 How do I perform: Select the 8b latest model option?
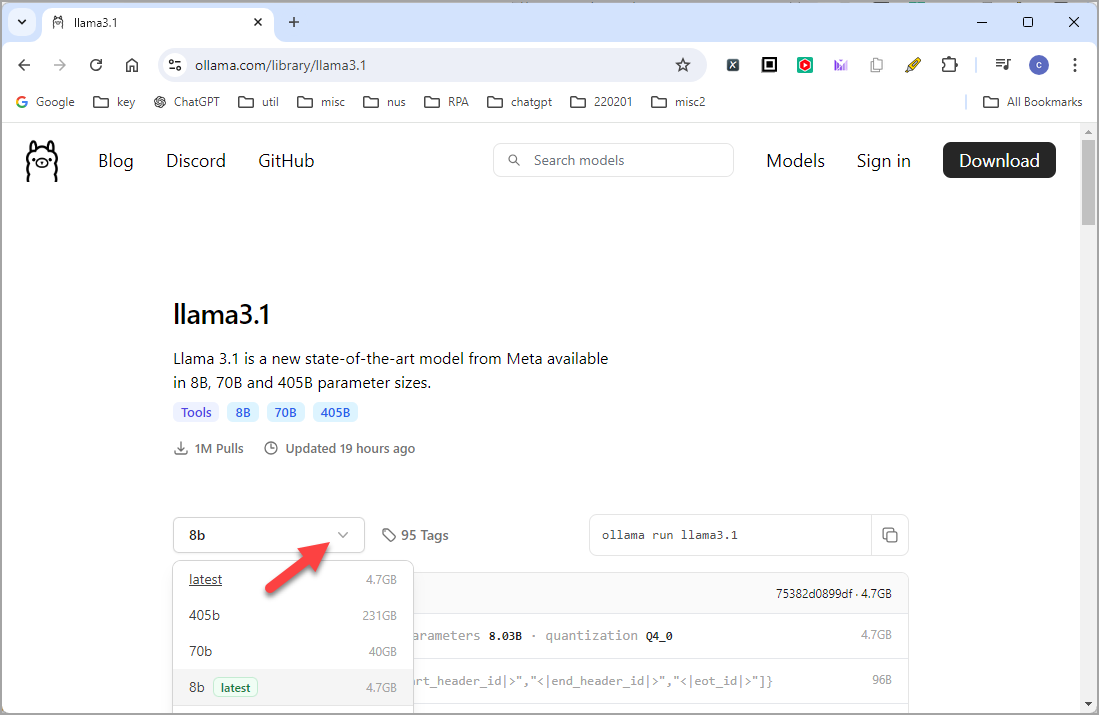point(293,688)
